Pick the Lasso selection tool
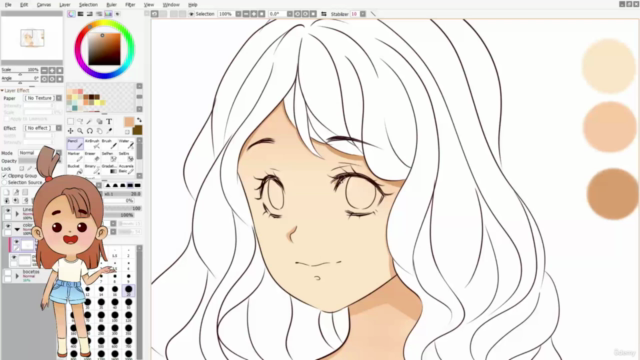Screen dimensions: 640x360 click(80, 121)
